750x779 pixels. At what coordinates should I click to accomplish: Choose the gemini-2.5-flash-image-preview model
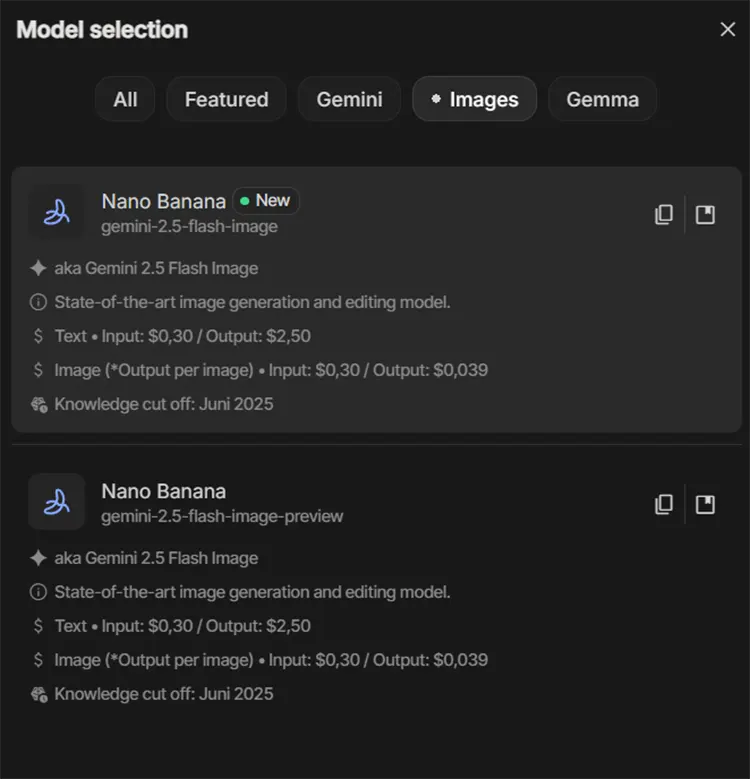pyautogui.click(x=221, y=516)
